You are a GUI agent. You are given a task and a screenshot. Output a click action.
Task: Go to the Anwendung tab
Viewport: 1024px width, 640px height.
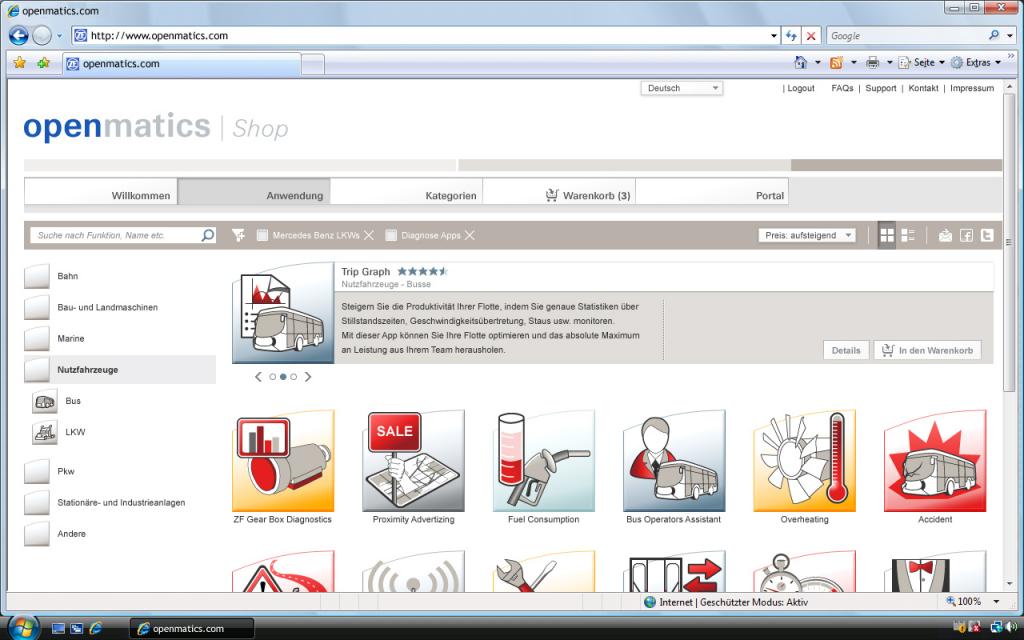tap(254, 192)
